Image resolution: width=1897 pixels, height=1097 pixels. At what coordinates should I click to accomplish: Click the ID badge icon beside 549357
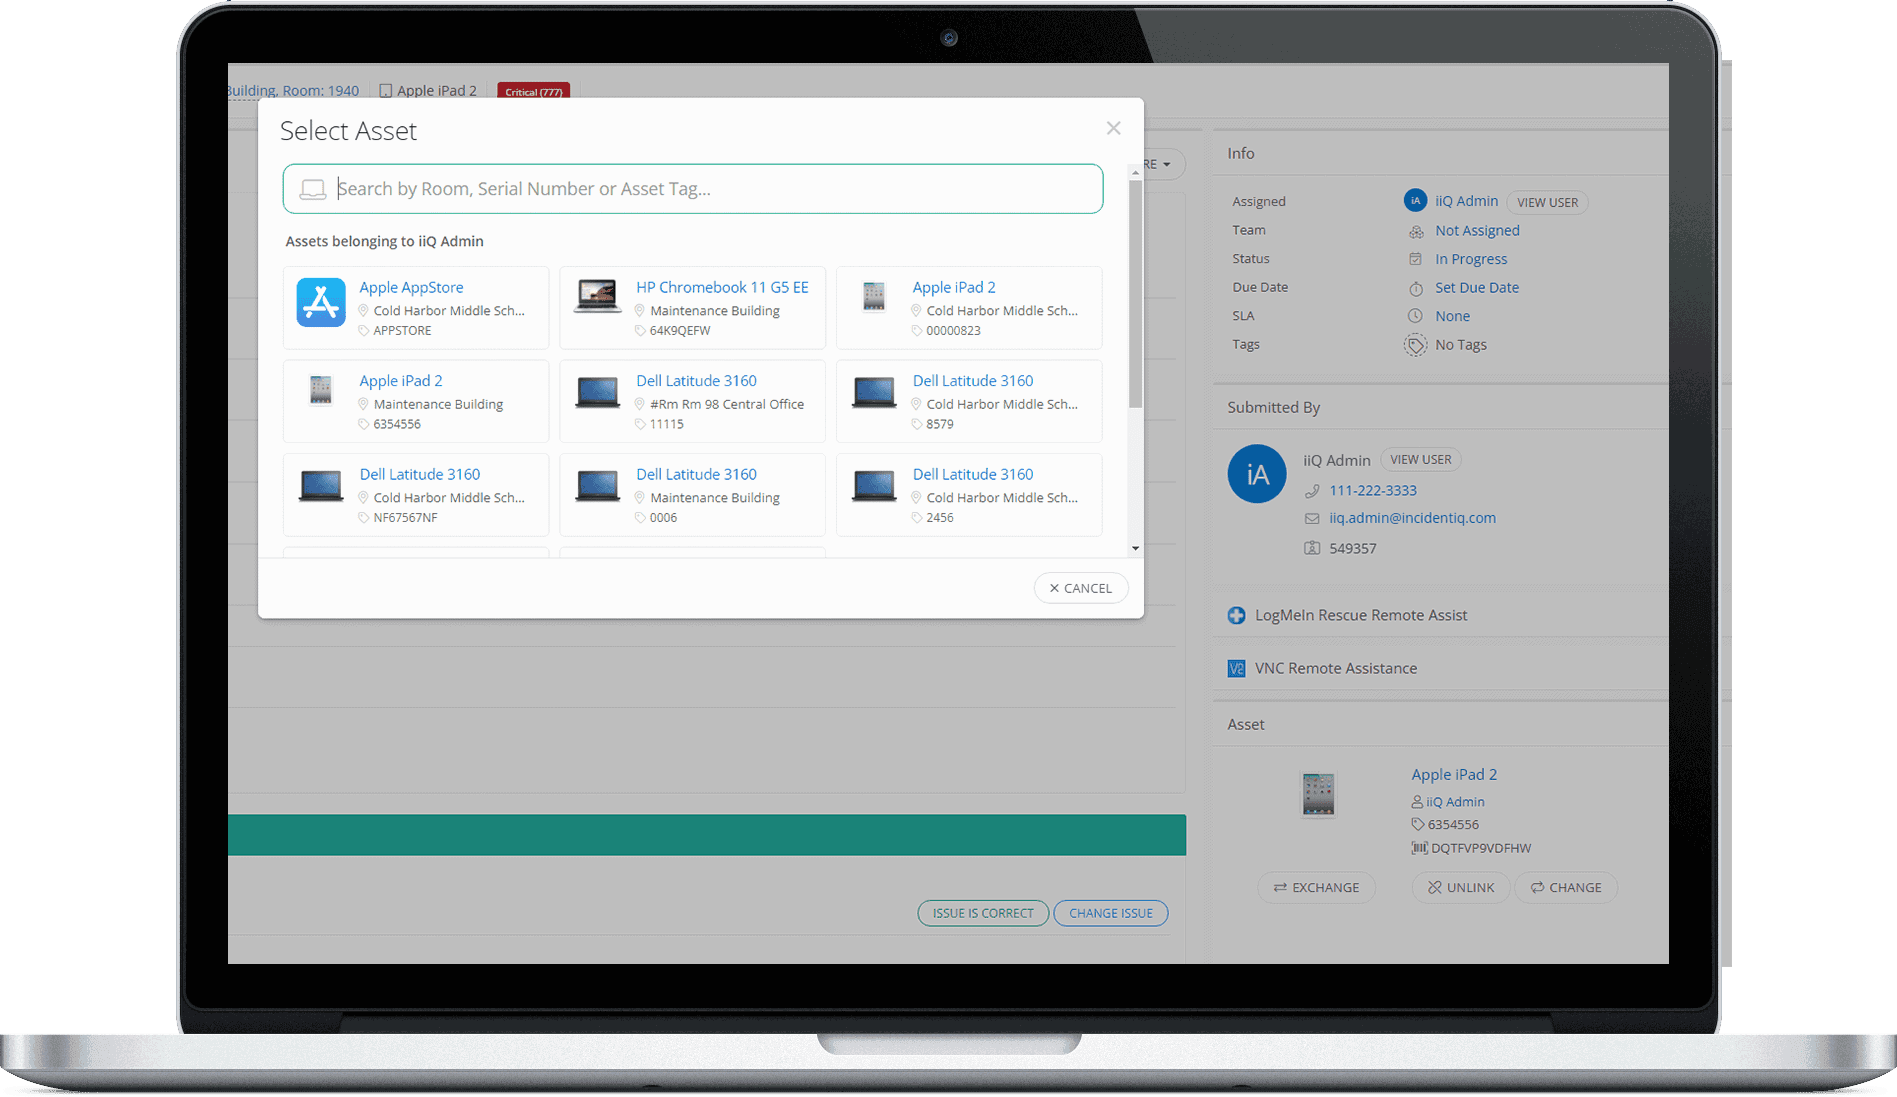pos(1312,548)
